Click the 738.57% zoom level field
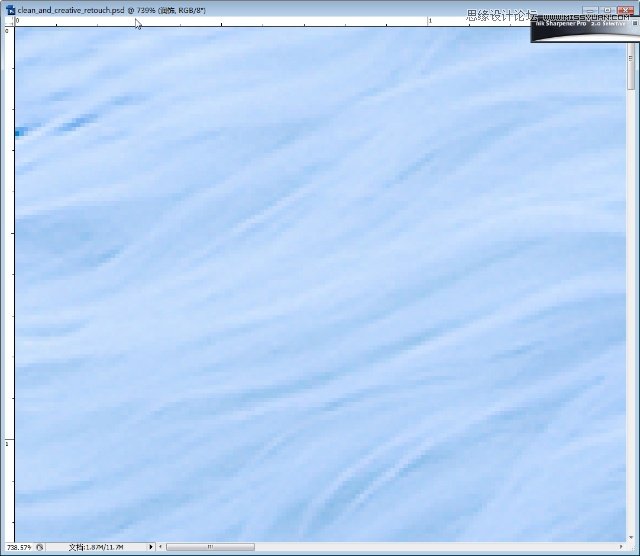 (x=19, y=547)
